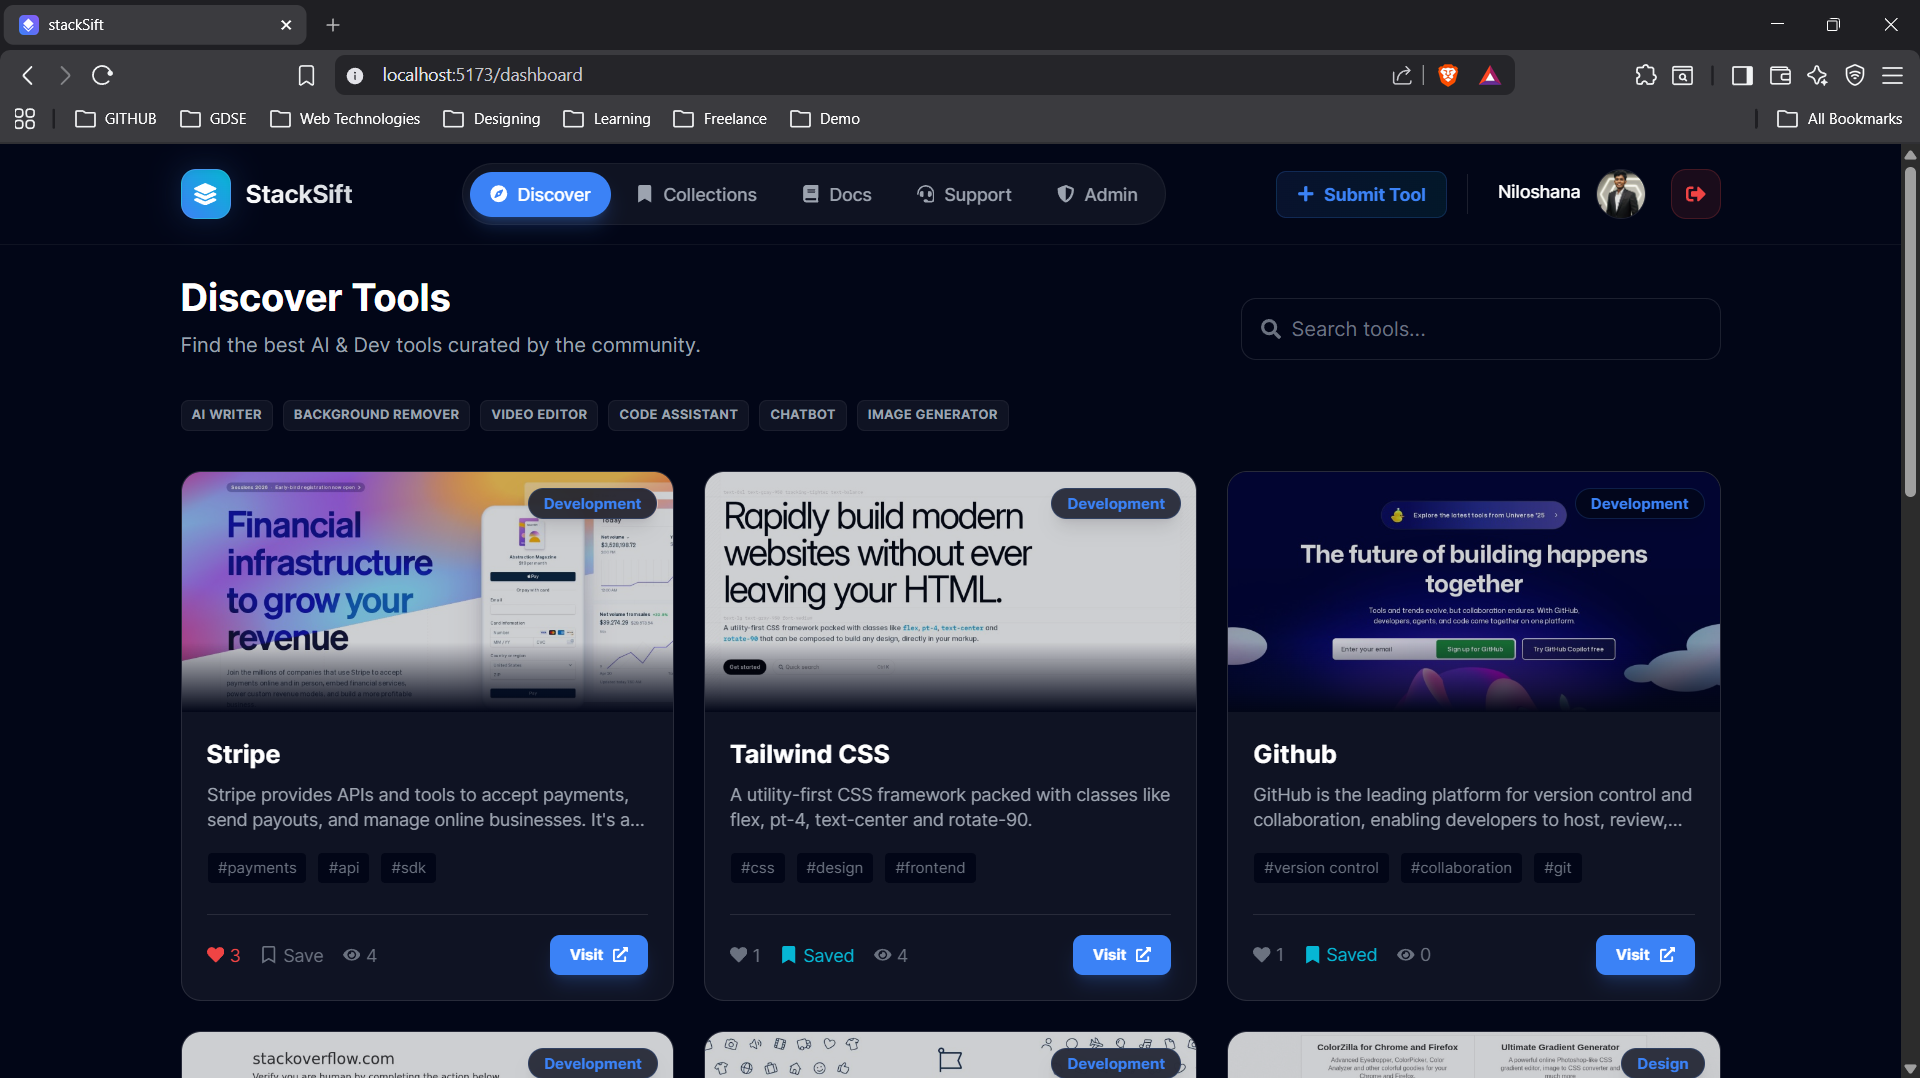Open the Demo bookmarks folder
Screen dimensions: 1920x1078
825,119
